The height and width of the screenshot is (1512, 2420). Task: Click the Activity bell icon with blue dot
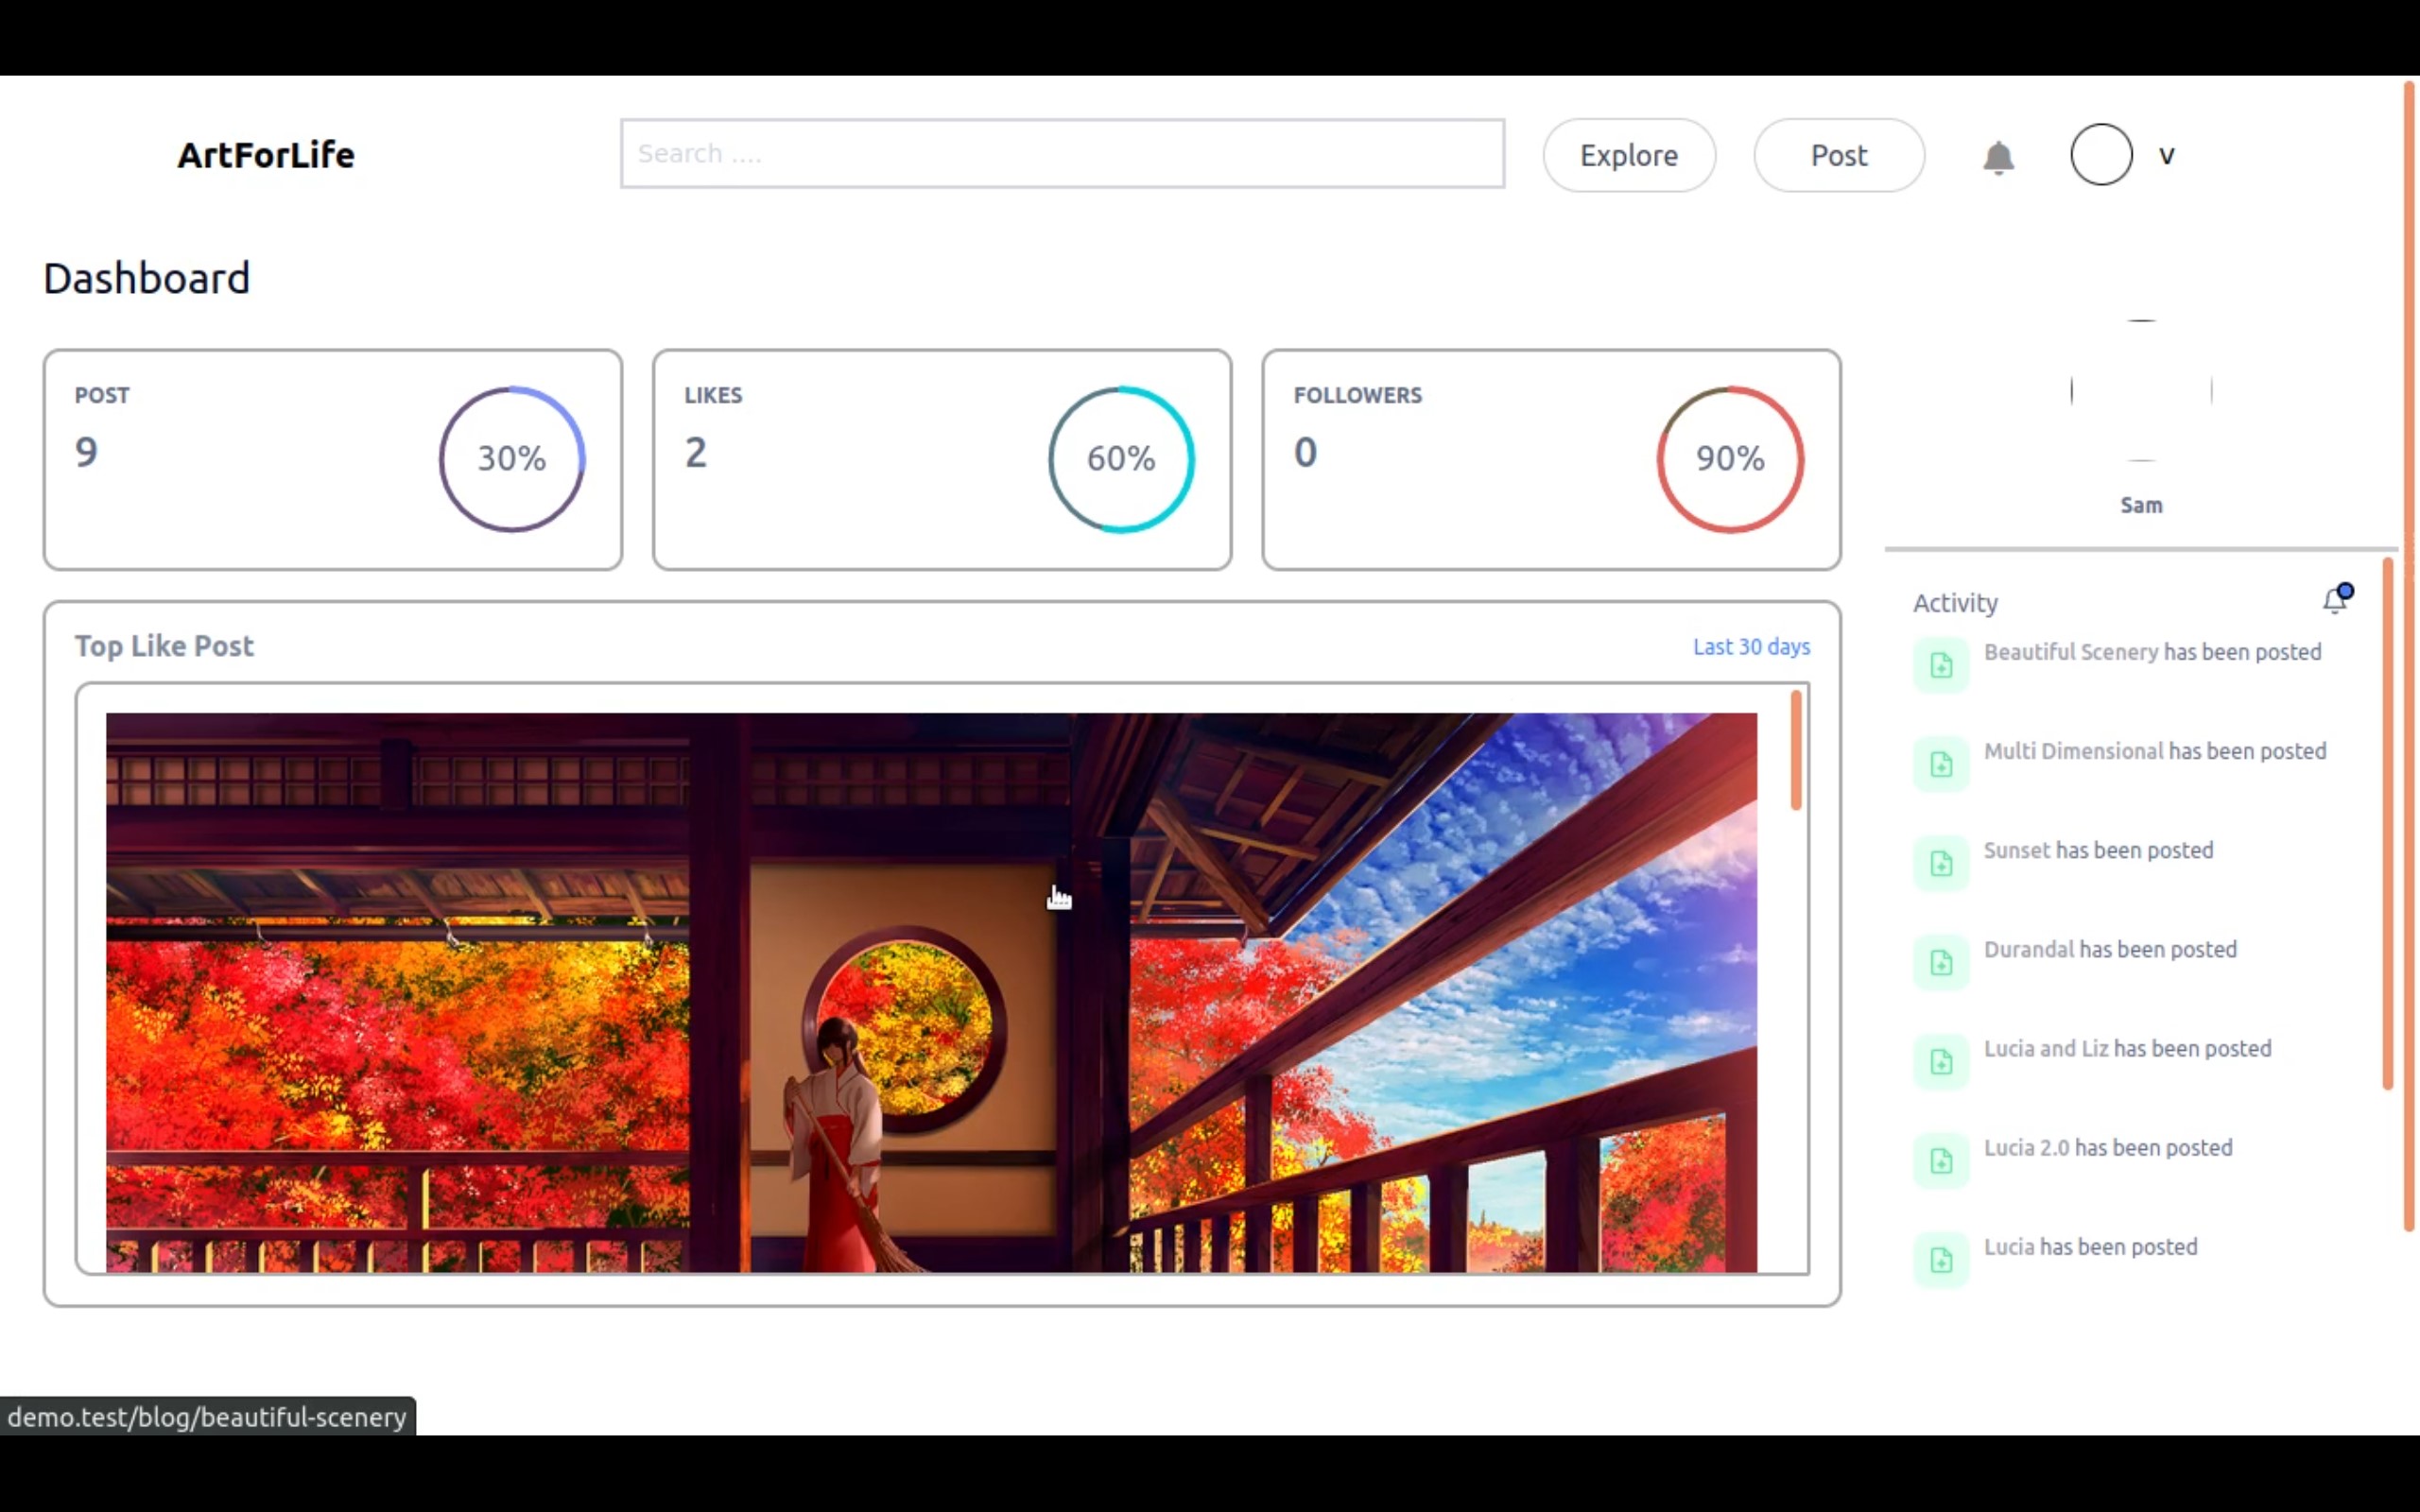tap(2337, 598)
